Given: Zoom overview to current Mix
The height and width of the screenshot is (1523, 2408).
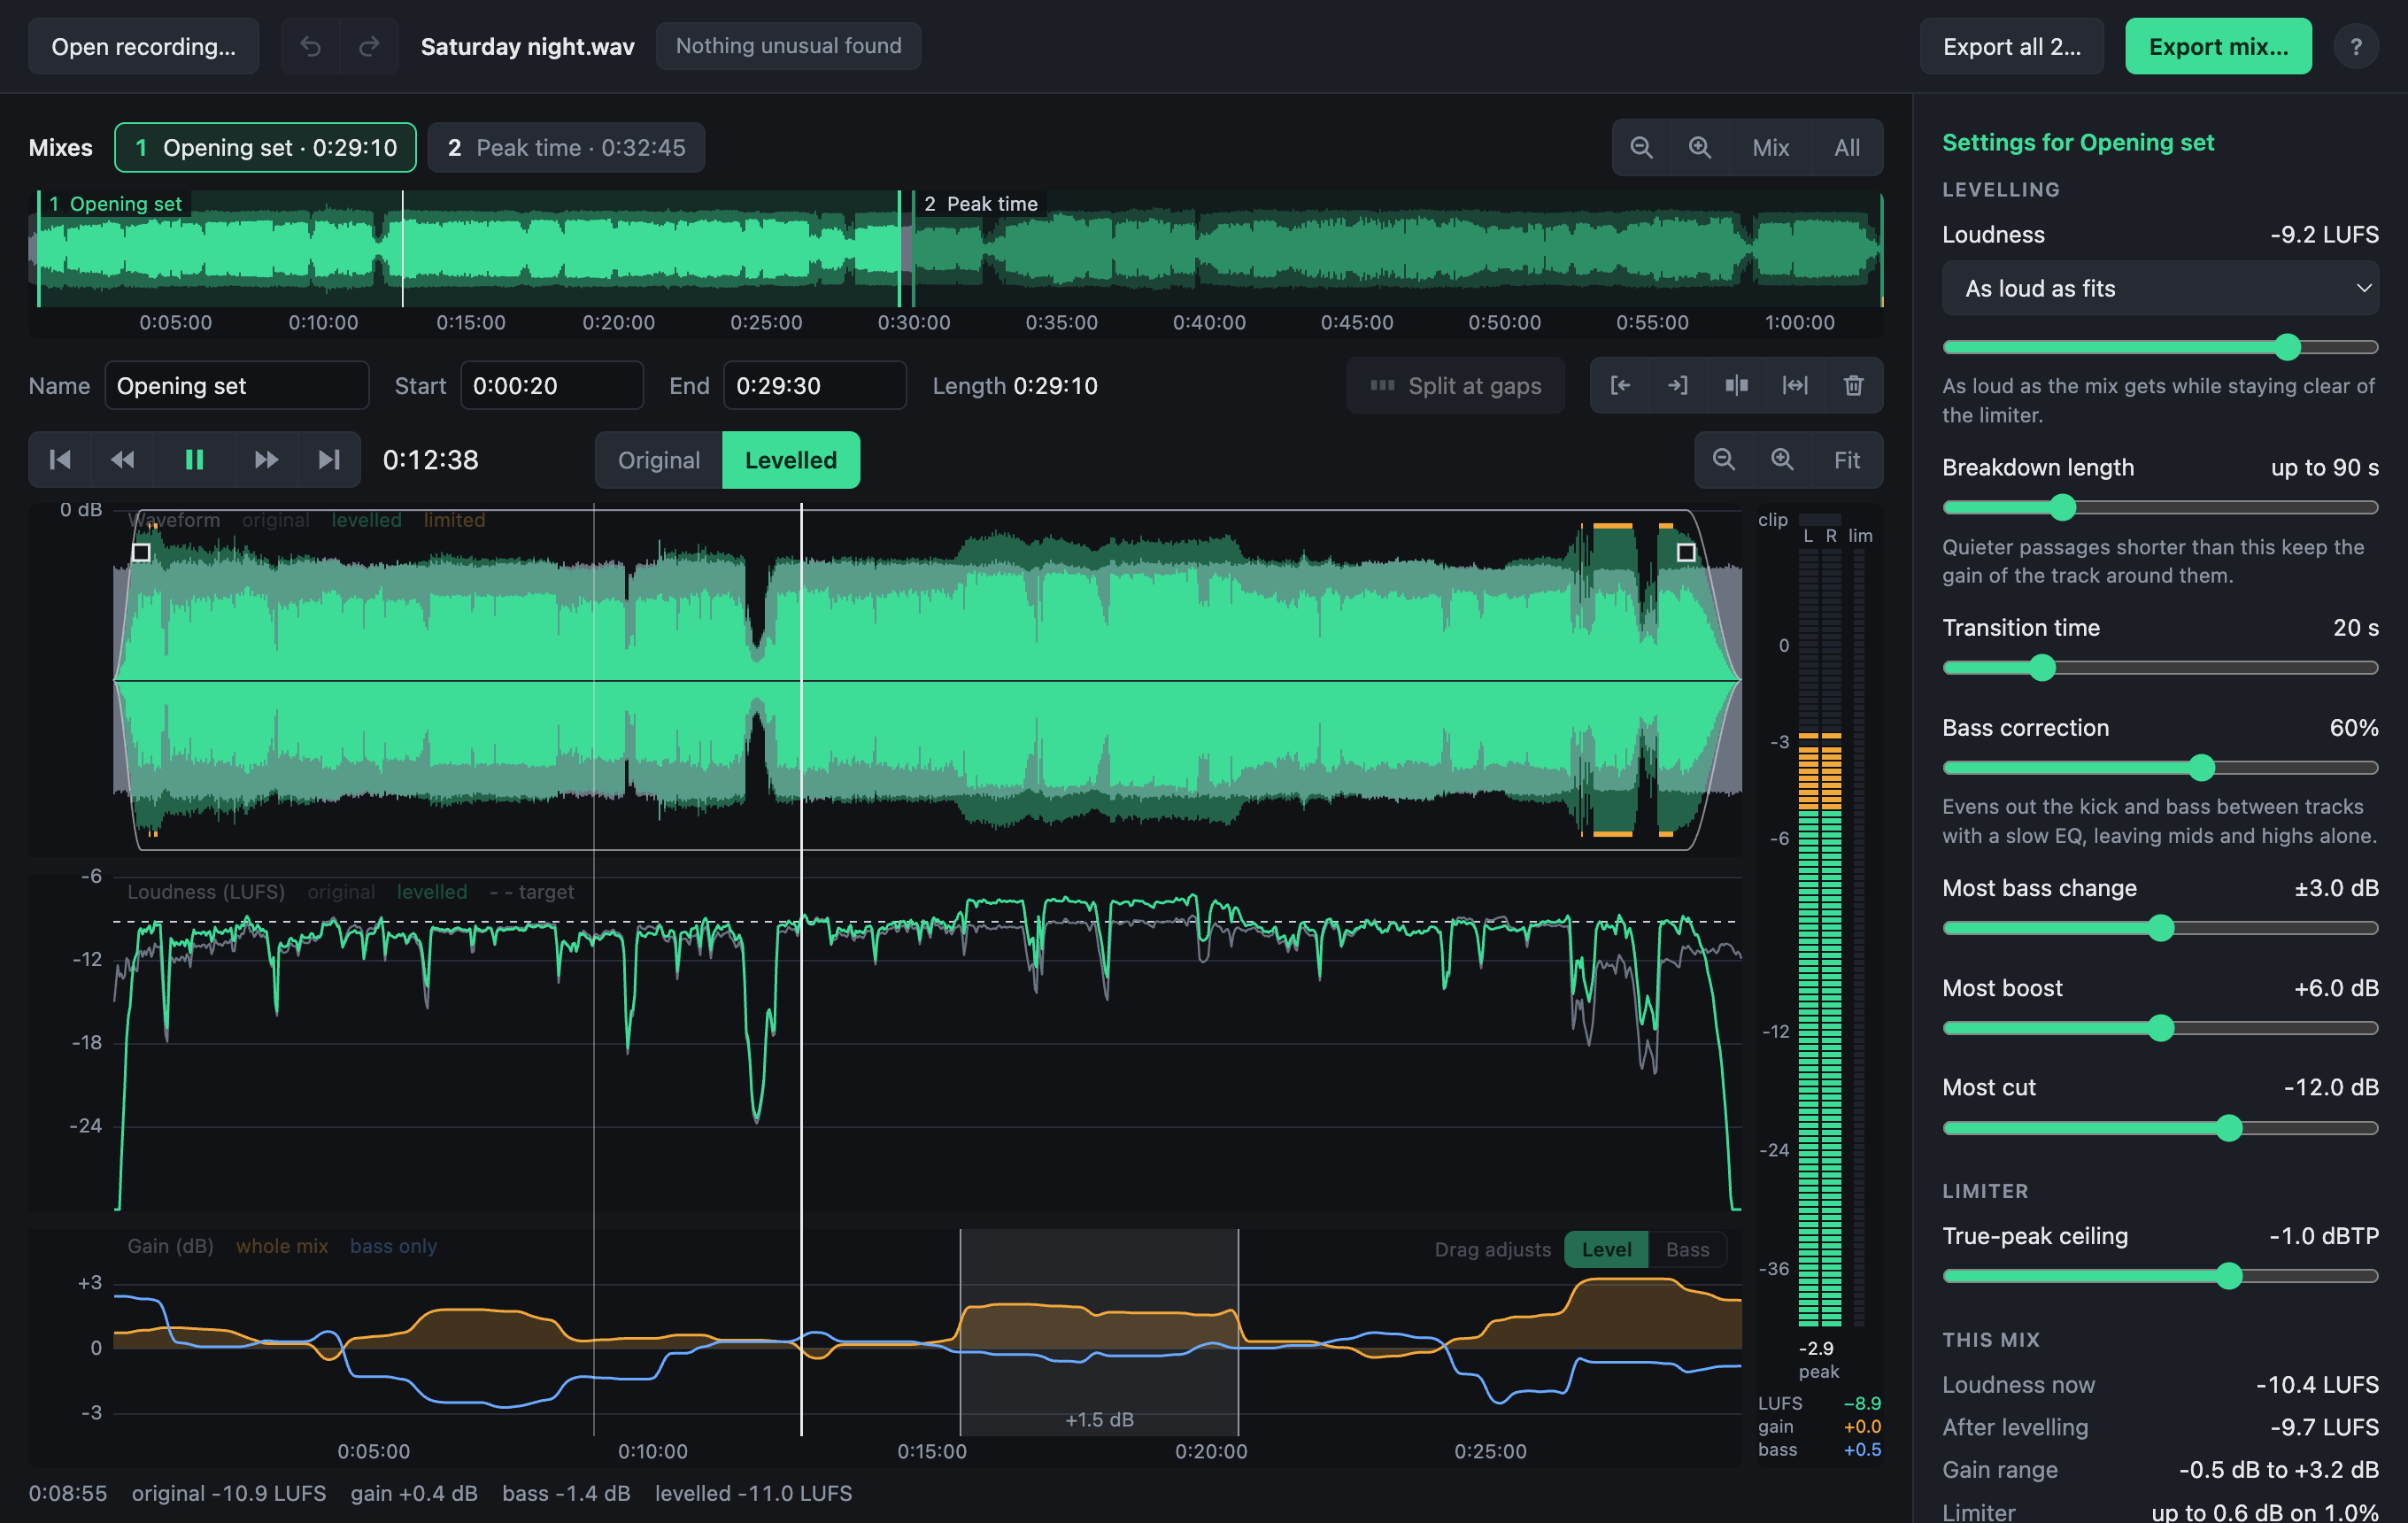Looking at the screenshot, I should pyautogui.click(x=1770, y=148).
